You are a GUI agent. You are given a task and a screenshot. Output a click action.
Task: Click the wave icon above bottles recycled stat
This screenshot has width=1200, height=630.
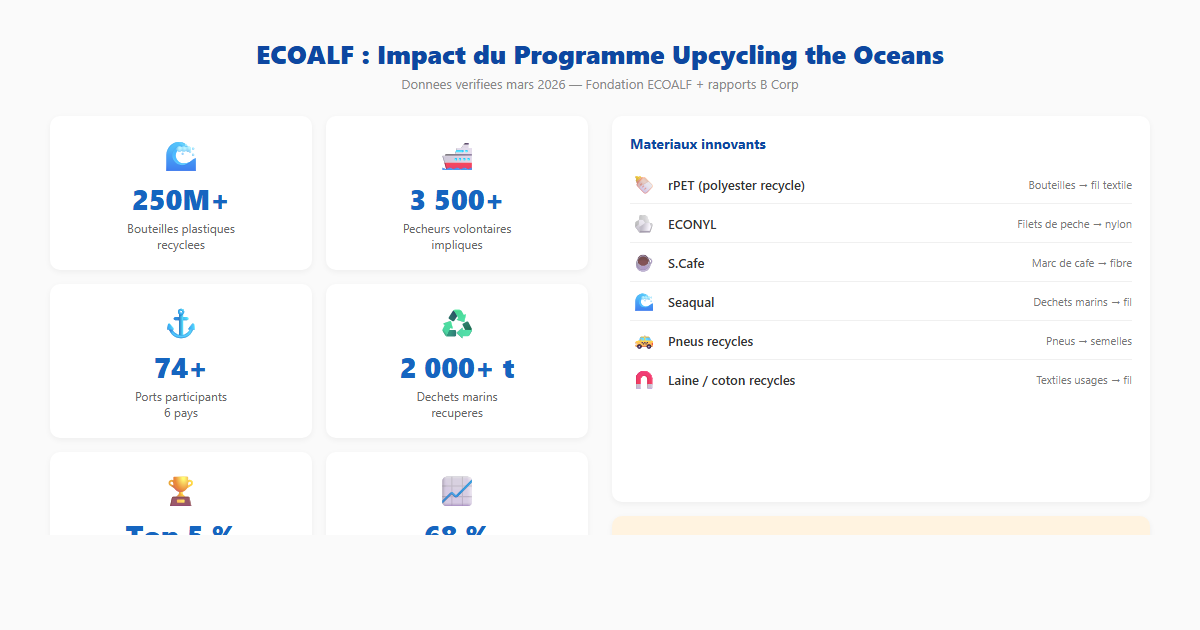[x=180, y=156]
